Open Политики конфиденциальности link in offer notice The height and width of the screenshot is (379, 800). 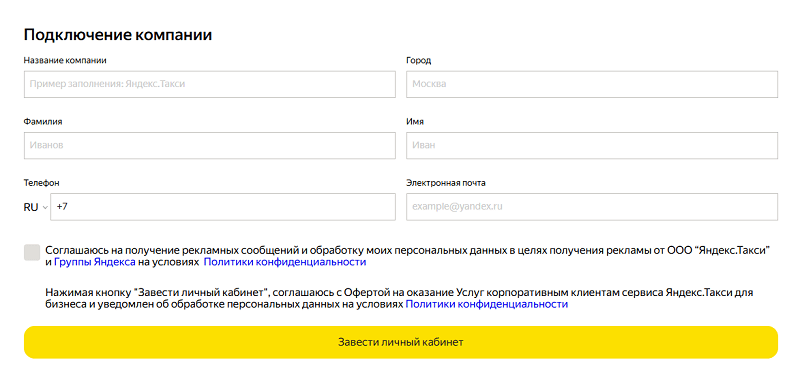(x=487, y=305)
